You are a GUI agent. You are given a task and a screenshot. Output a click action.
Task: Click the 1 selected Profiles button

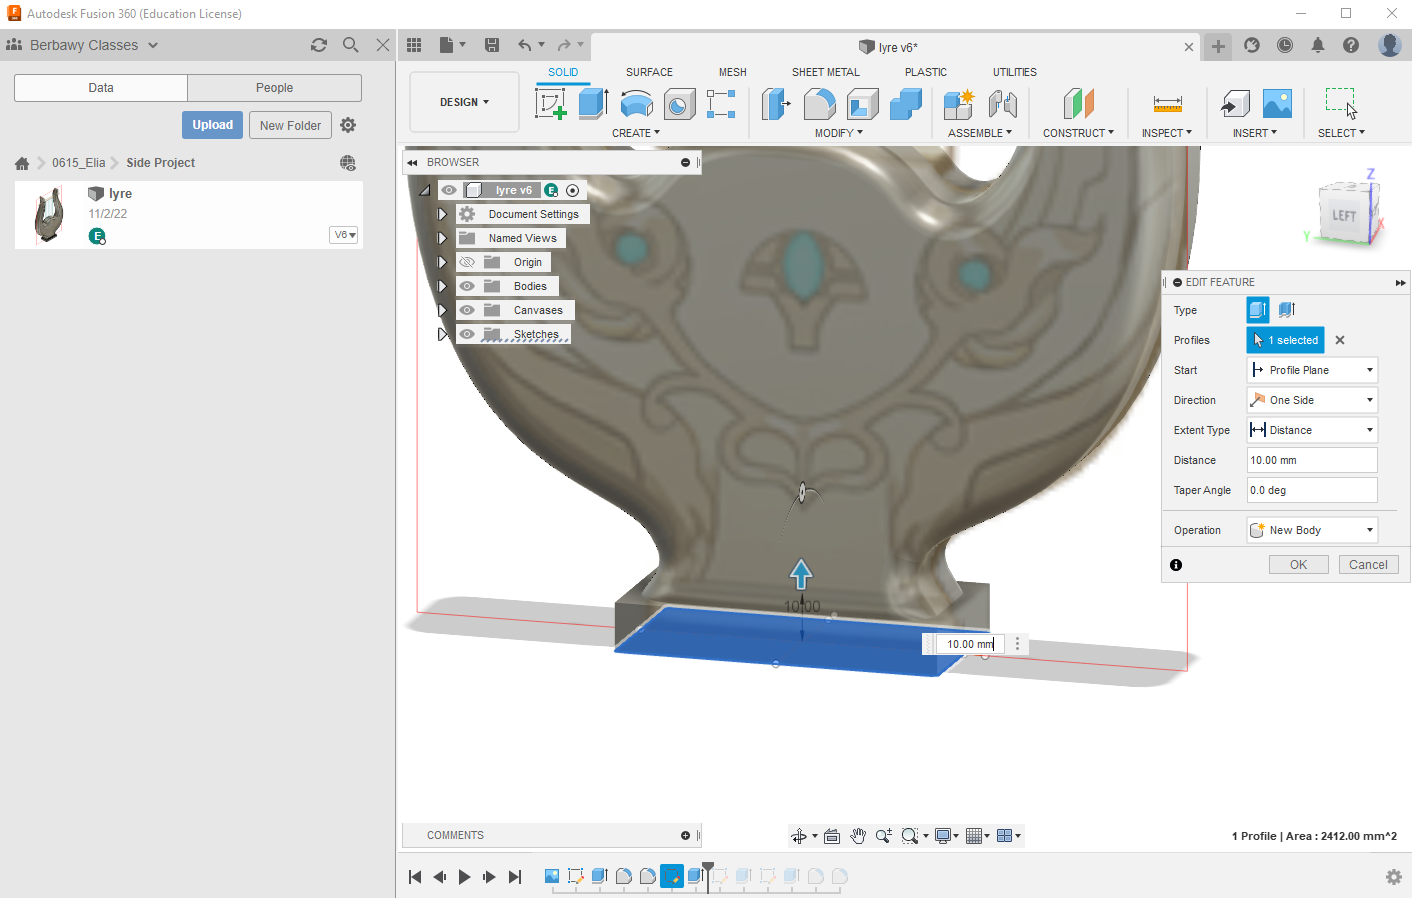(x=1286, y=340)
